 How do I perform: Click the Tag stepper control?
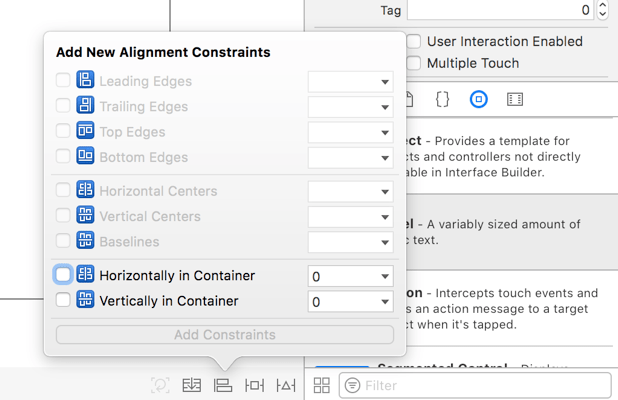click(602, 10)
